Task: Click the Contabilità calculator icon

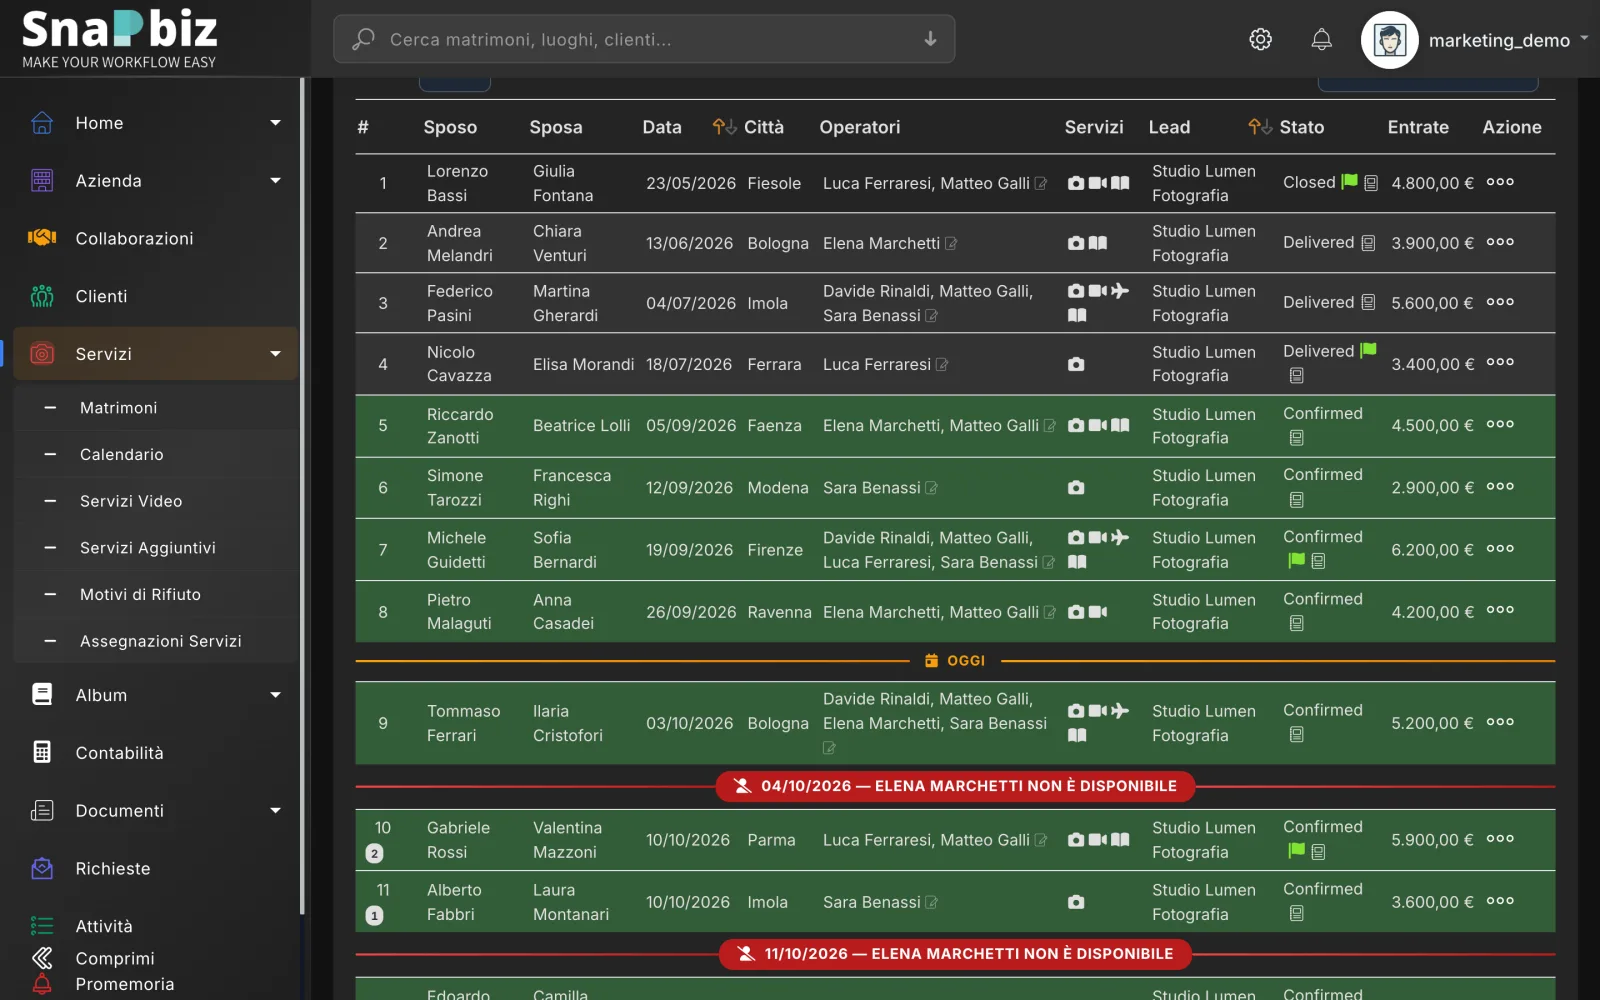Action: coord(42,752)
